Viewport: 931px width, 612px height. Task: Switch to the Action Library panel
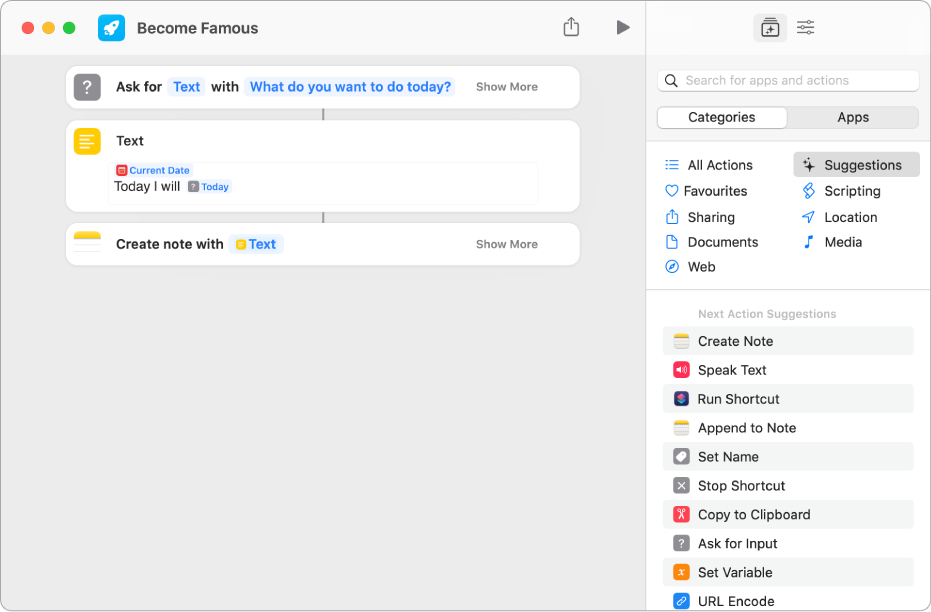pos(770,27)
